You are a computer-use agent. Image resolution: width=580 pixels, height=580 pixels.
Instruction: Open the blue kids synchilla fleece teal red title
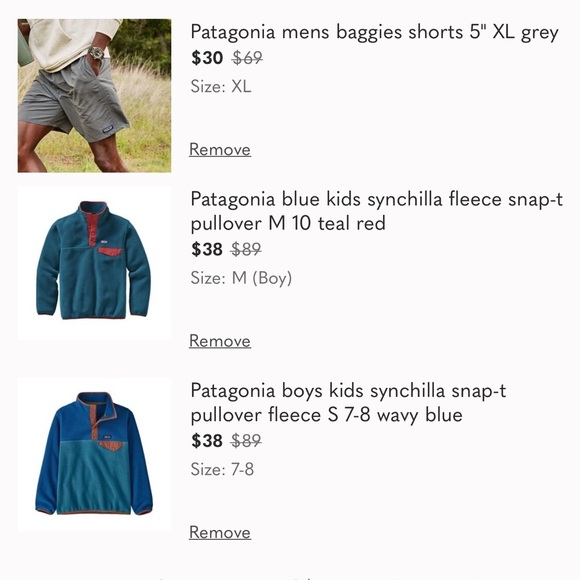point(377,211)
